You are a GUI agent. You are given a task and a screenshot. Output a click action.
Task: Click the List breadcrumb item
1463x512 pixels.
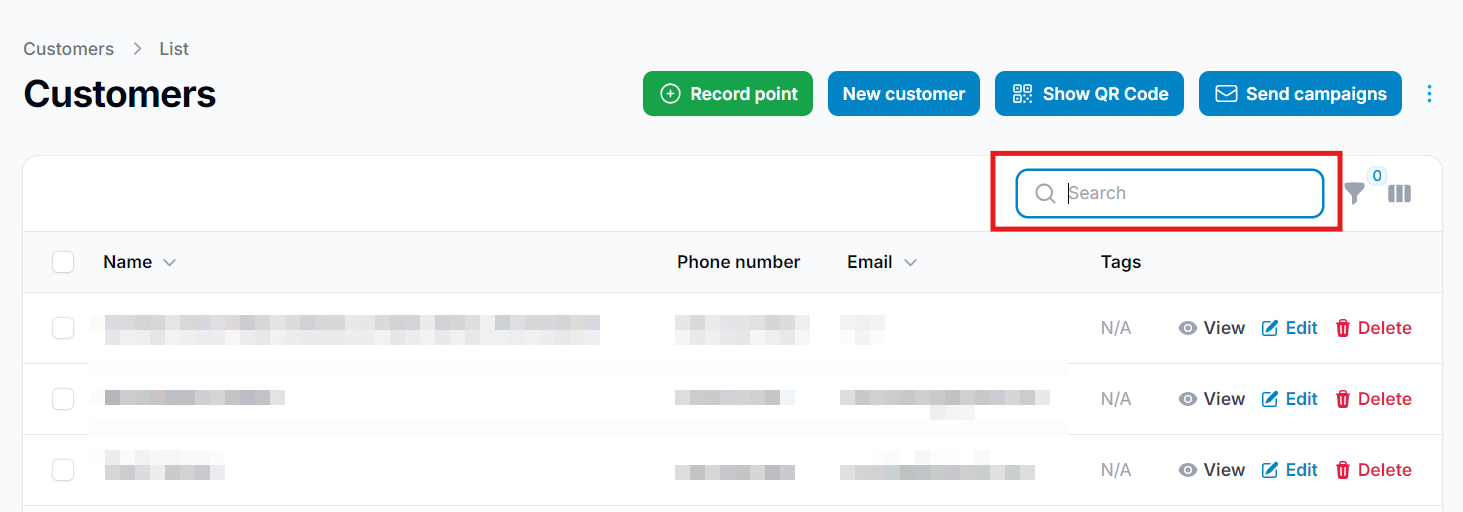(174, 49)
